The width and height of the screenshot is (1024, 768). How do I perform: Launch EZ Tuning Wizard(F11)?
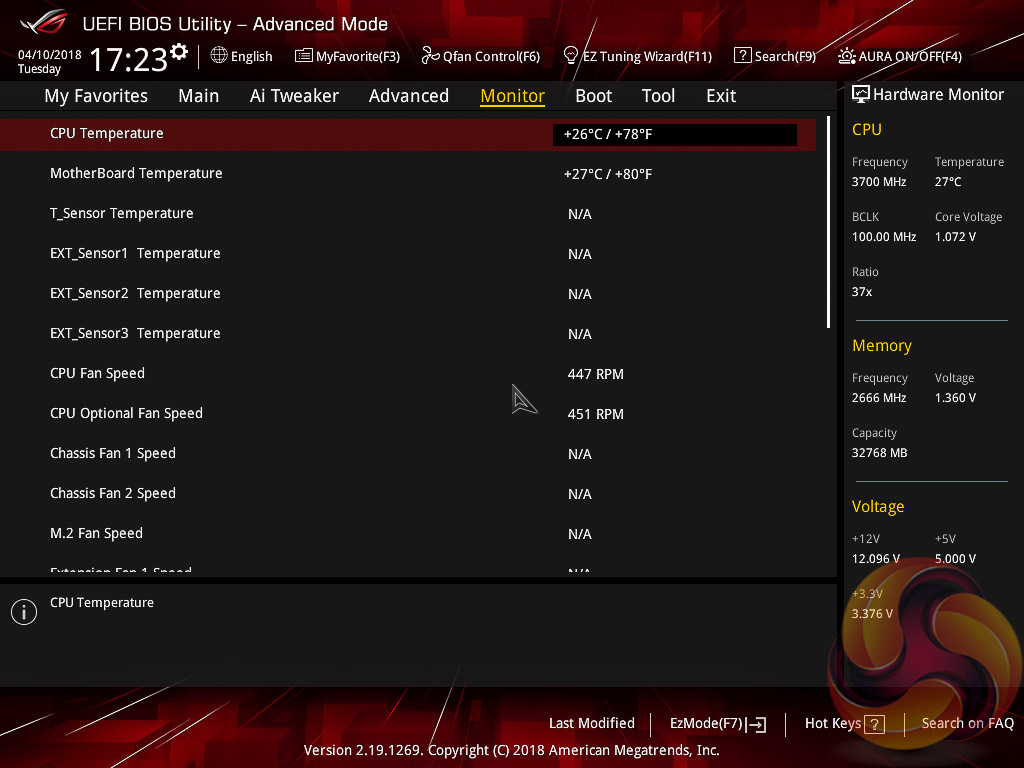[x=637, y=56]
